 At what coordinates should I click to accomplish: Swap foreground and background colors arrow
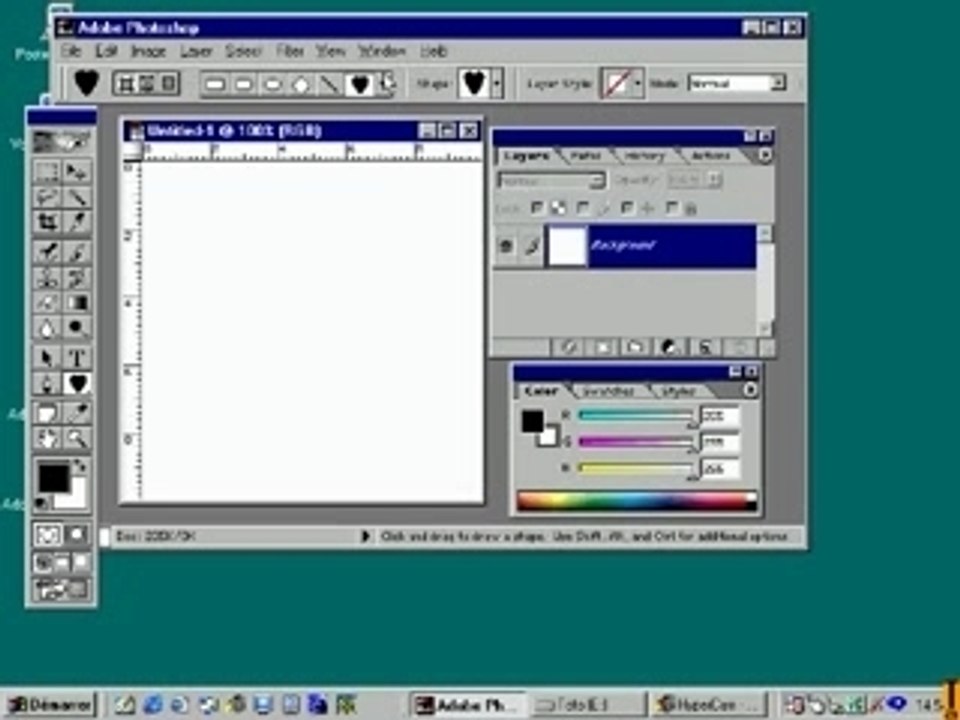click(81, 467)
